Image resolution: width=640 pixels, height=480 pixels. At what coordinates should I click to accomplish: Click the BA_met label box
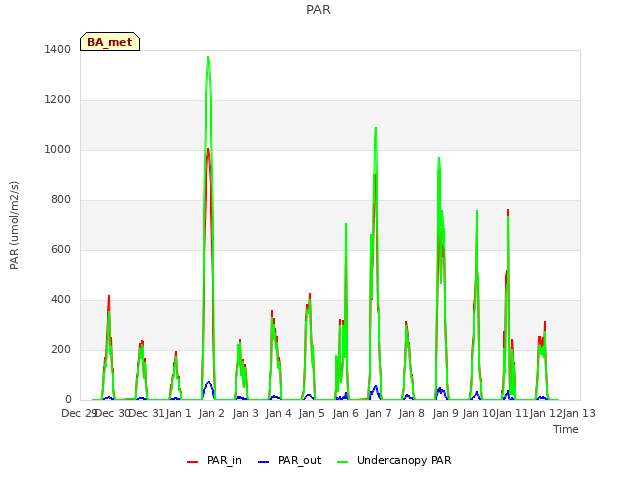tap(110, 42)
